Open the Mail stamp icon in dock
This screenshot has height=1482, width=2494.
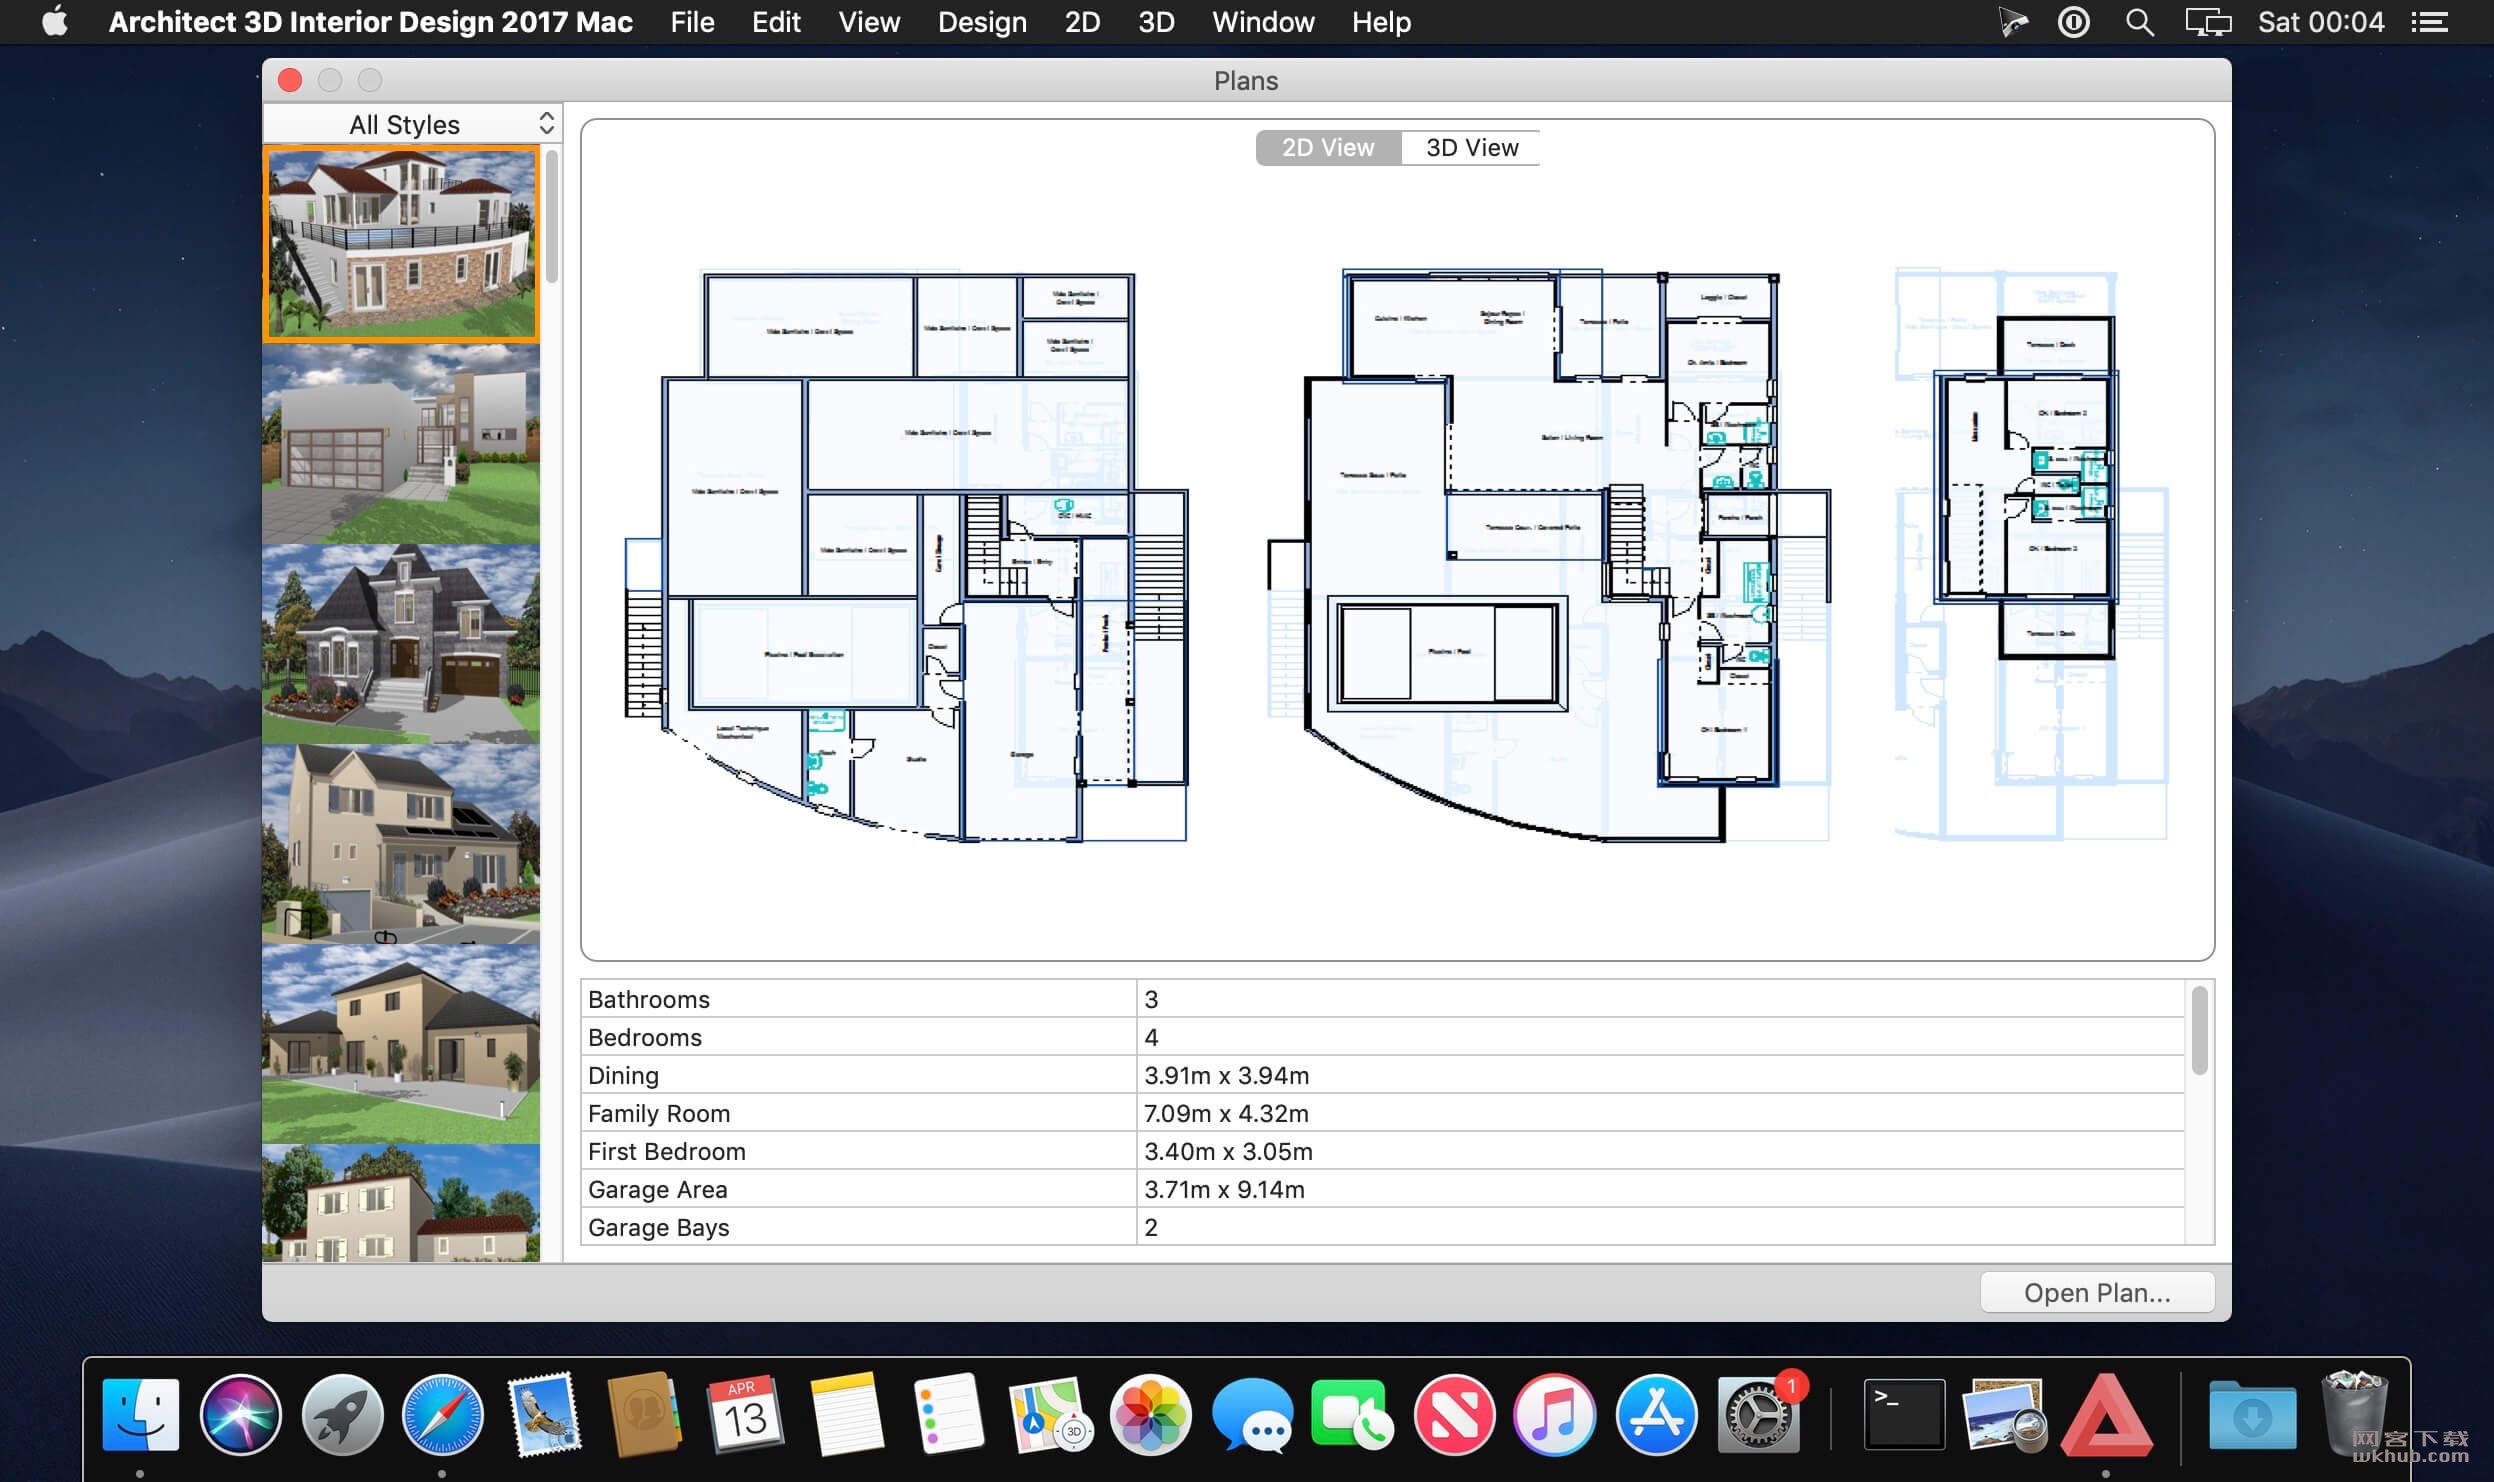click(x=544, y=1414)
